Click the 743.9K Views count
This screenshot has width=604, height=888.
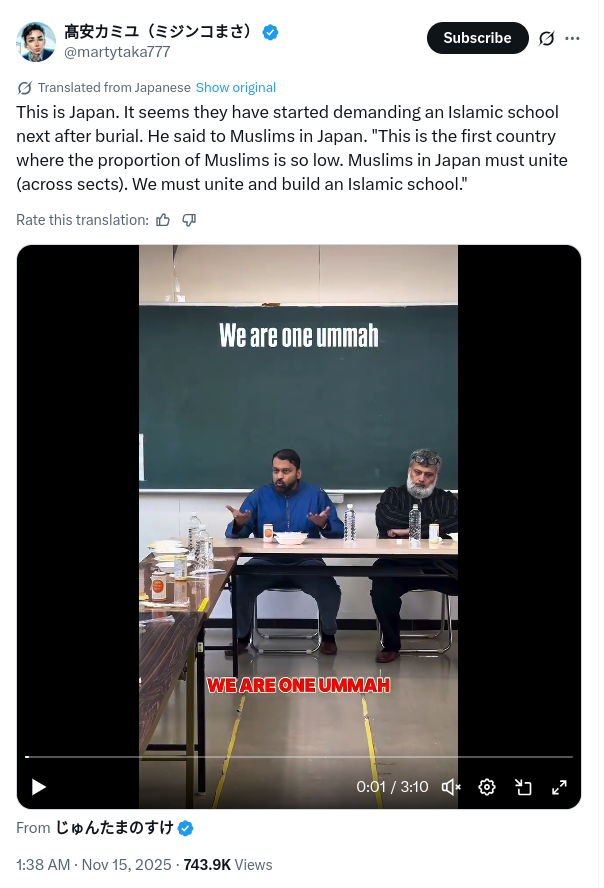[228, 865]
